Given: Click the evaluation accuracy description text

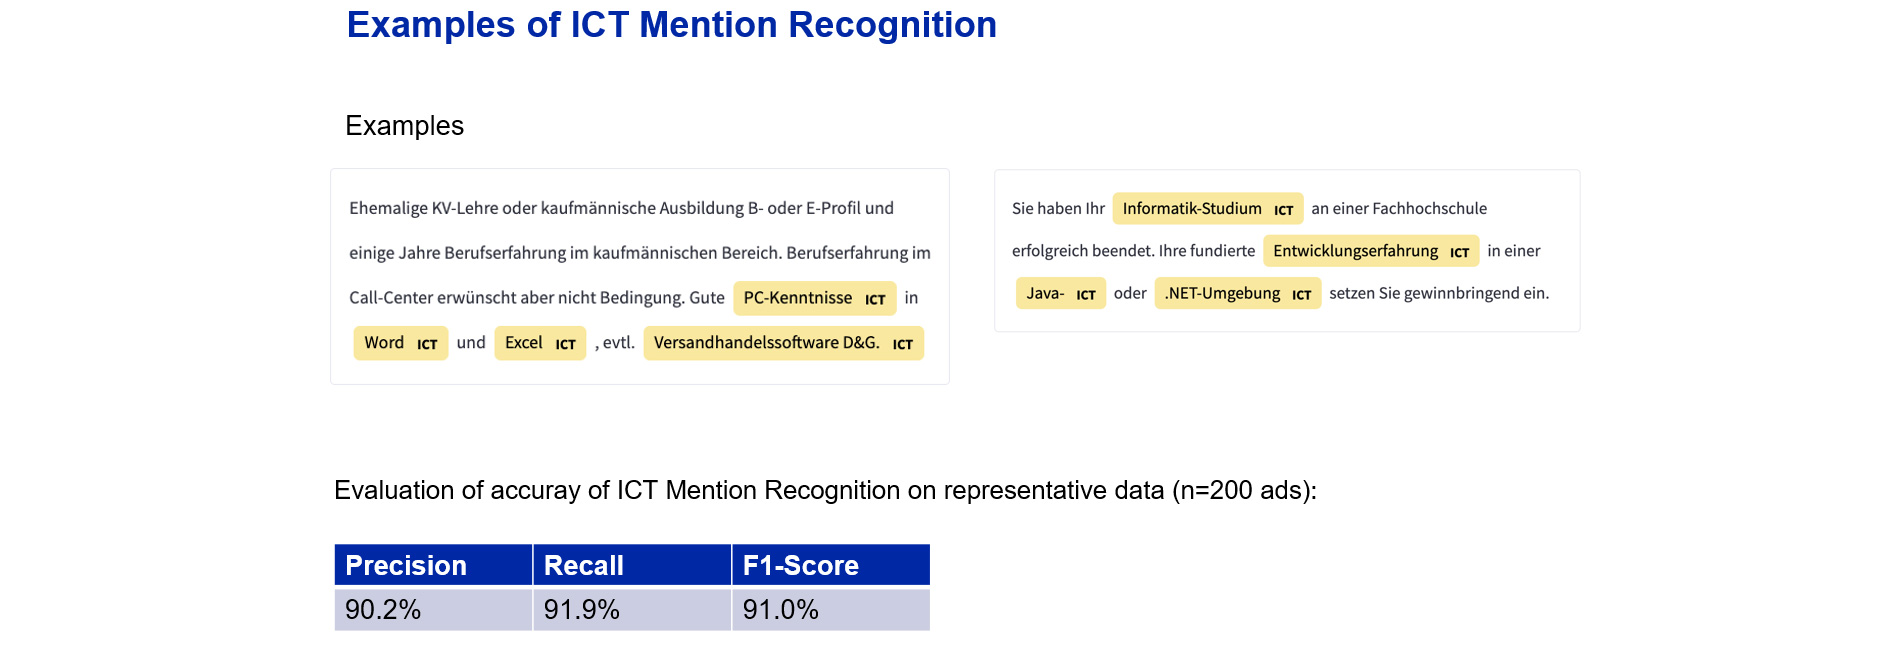Looking at the screenshot, I should click(x=825, y=491).
